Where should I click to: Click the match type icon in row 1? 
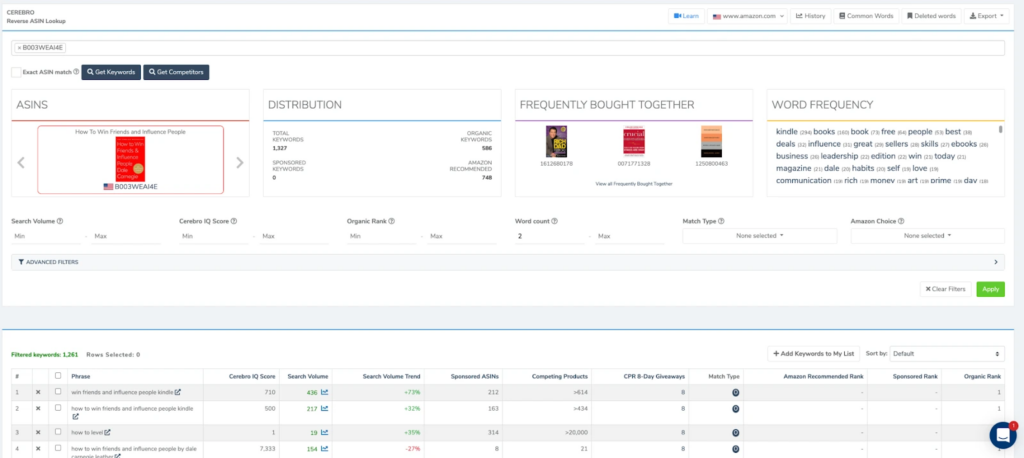(735, 393)
